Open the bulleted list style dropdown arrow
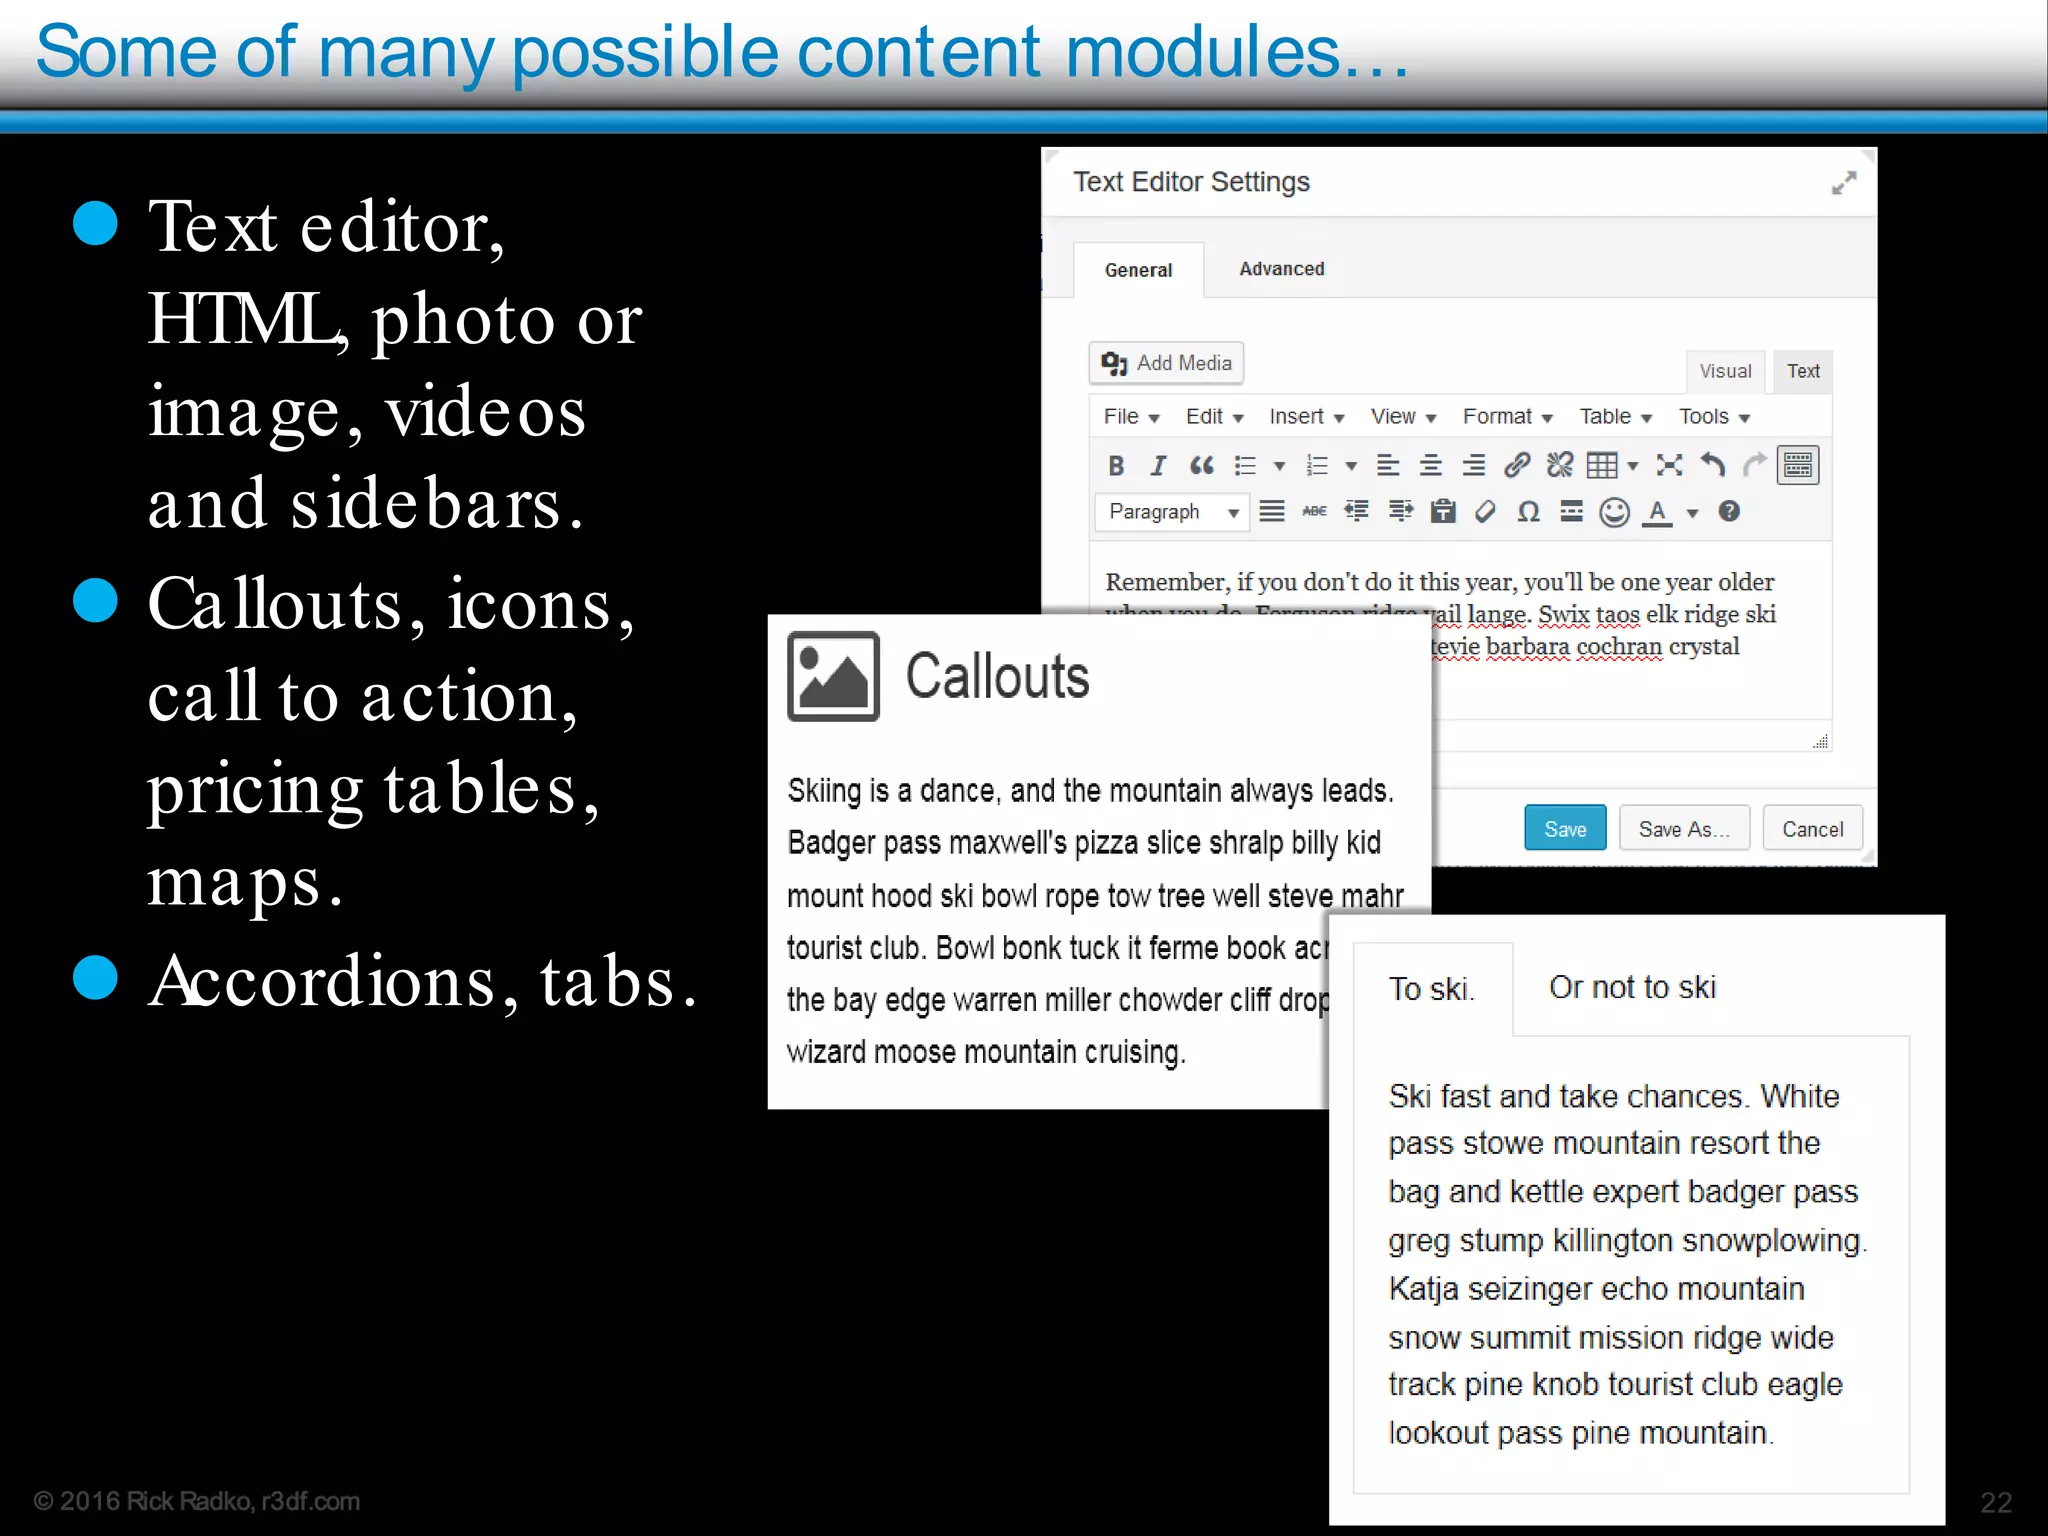 pyautogui.click(x=1279, y=466)
